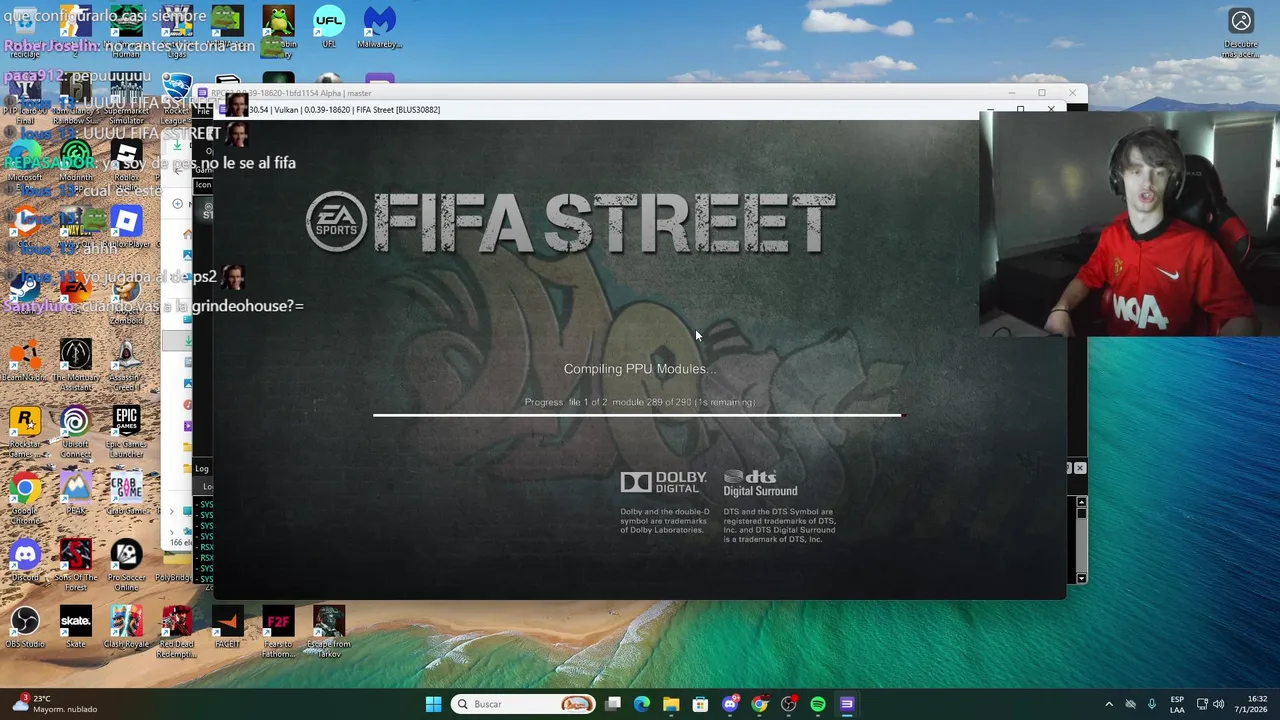Click the Log panel title in RPCS3

[202, 468]
